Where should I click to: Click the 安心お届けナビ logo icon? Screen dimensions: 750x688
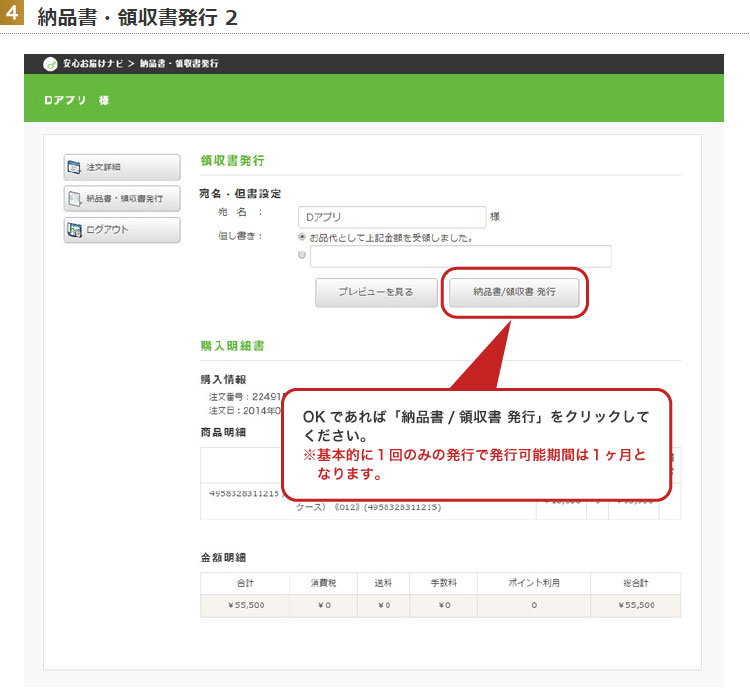tap(50, 64)
